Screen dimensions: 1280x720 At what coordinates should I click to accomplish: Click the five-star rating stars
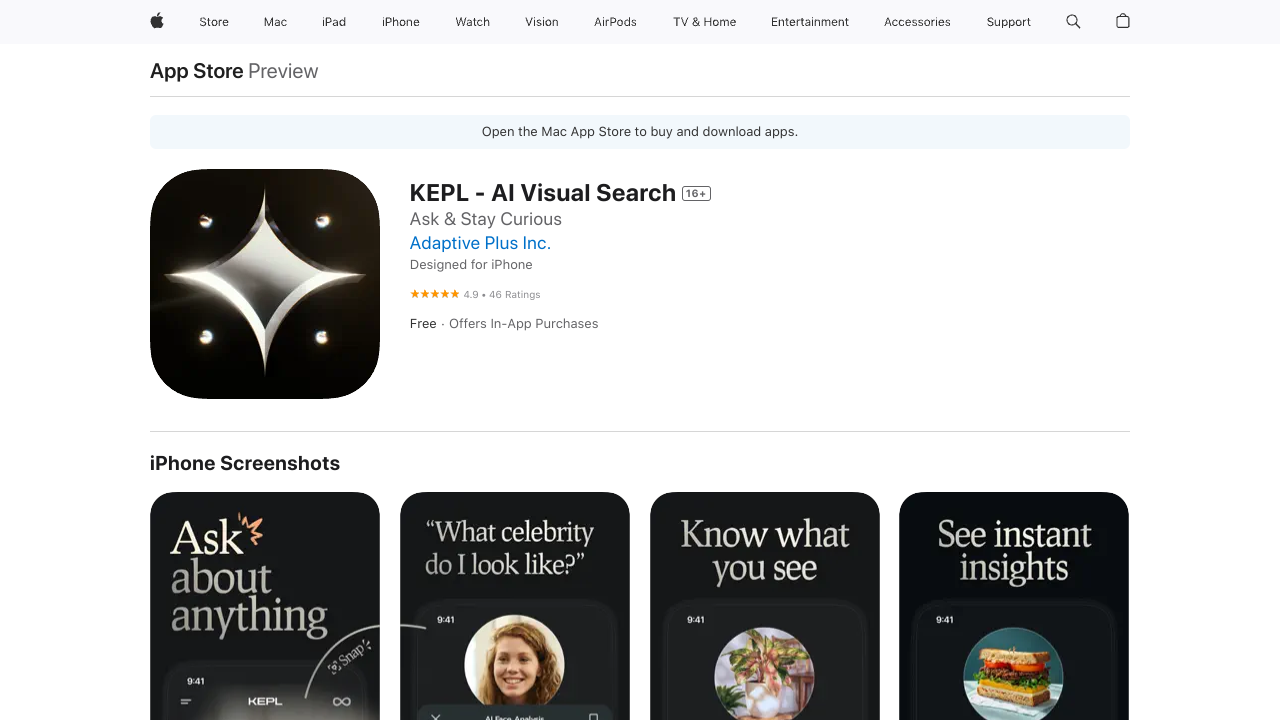[x=434, y=294]
